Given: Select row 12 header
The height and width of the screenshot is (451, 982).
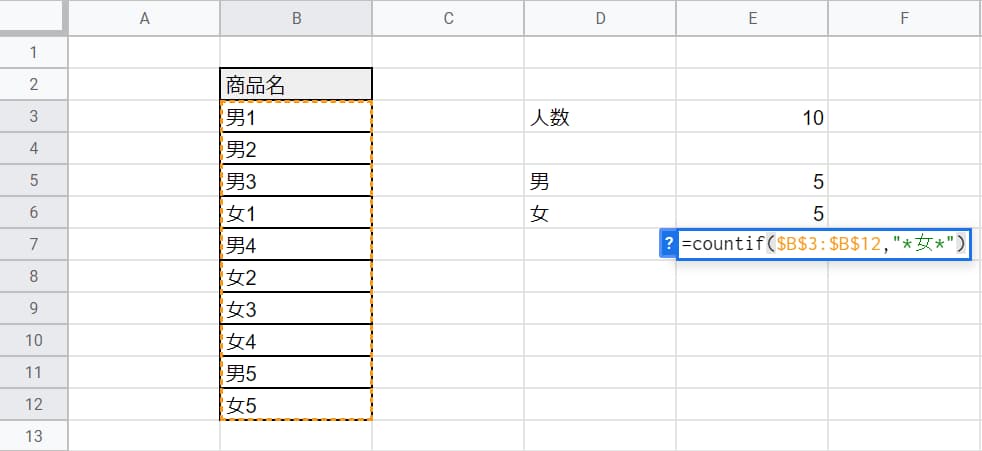Looking at the screenshot, I should click(x=34, y=404).
